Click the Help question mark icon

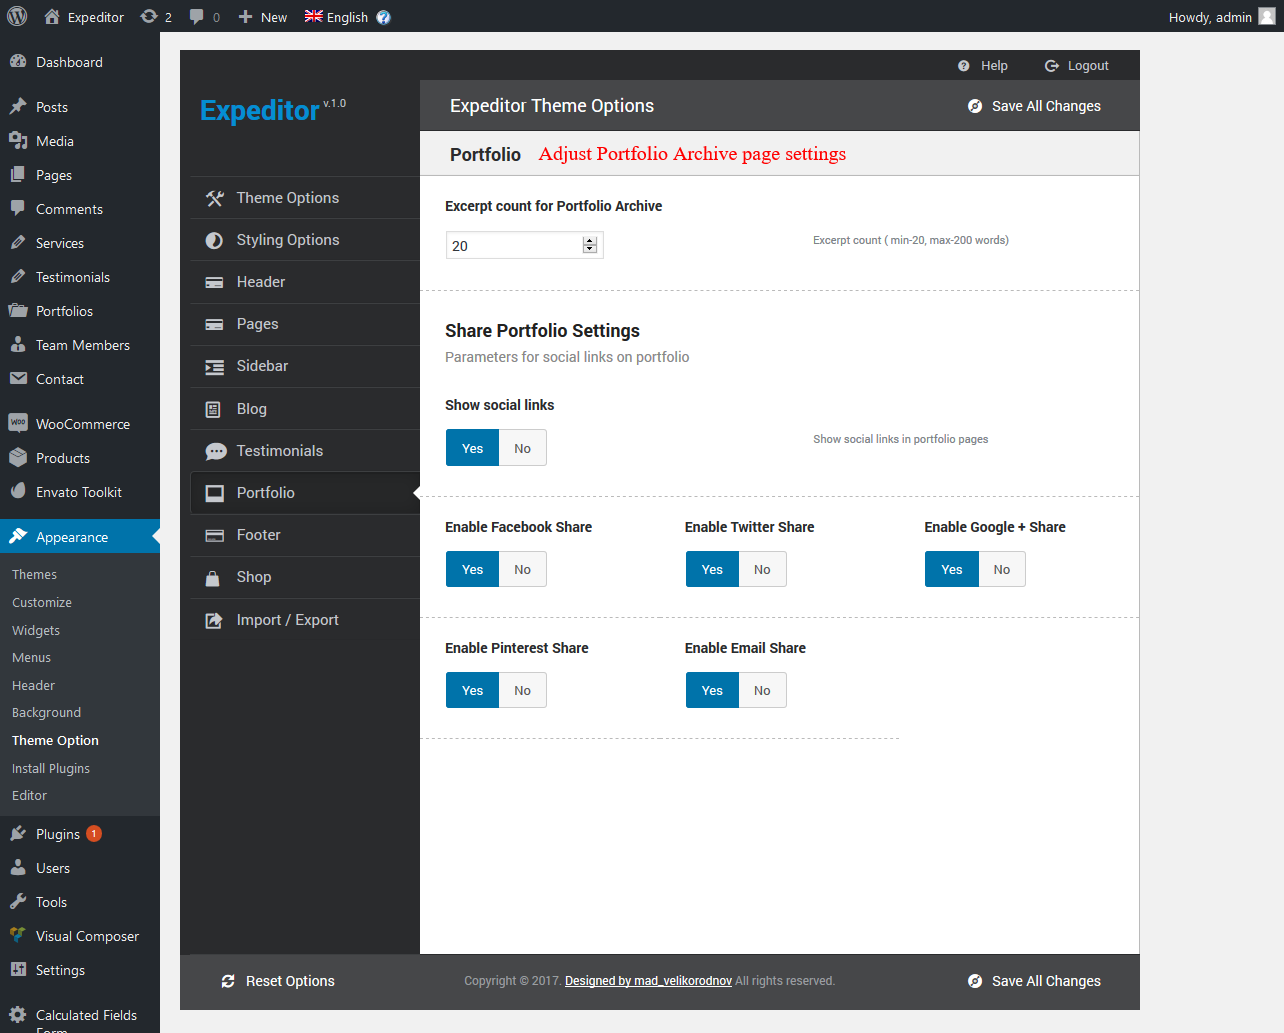point(963,66)
